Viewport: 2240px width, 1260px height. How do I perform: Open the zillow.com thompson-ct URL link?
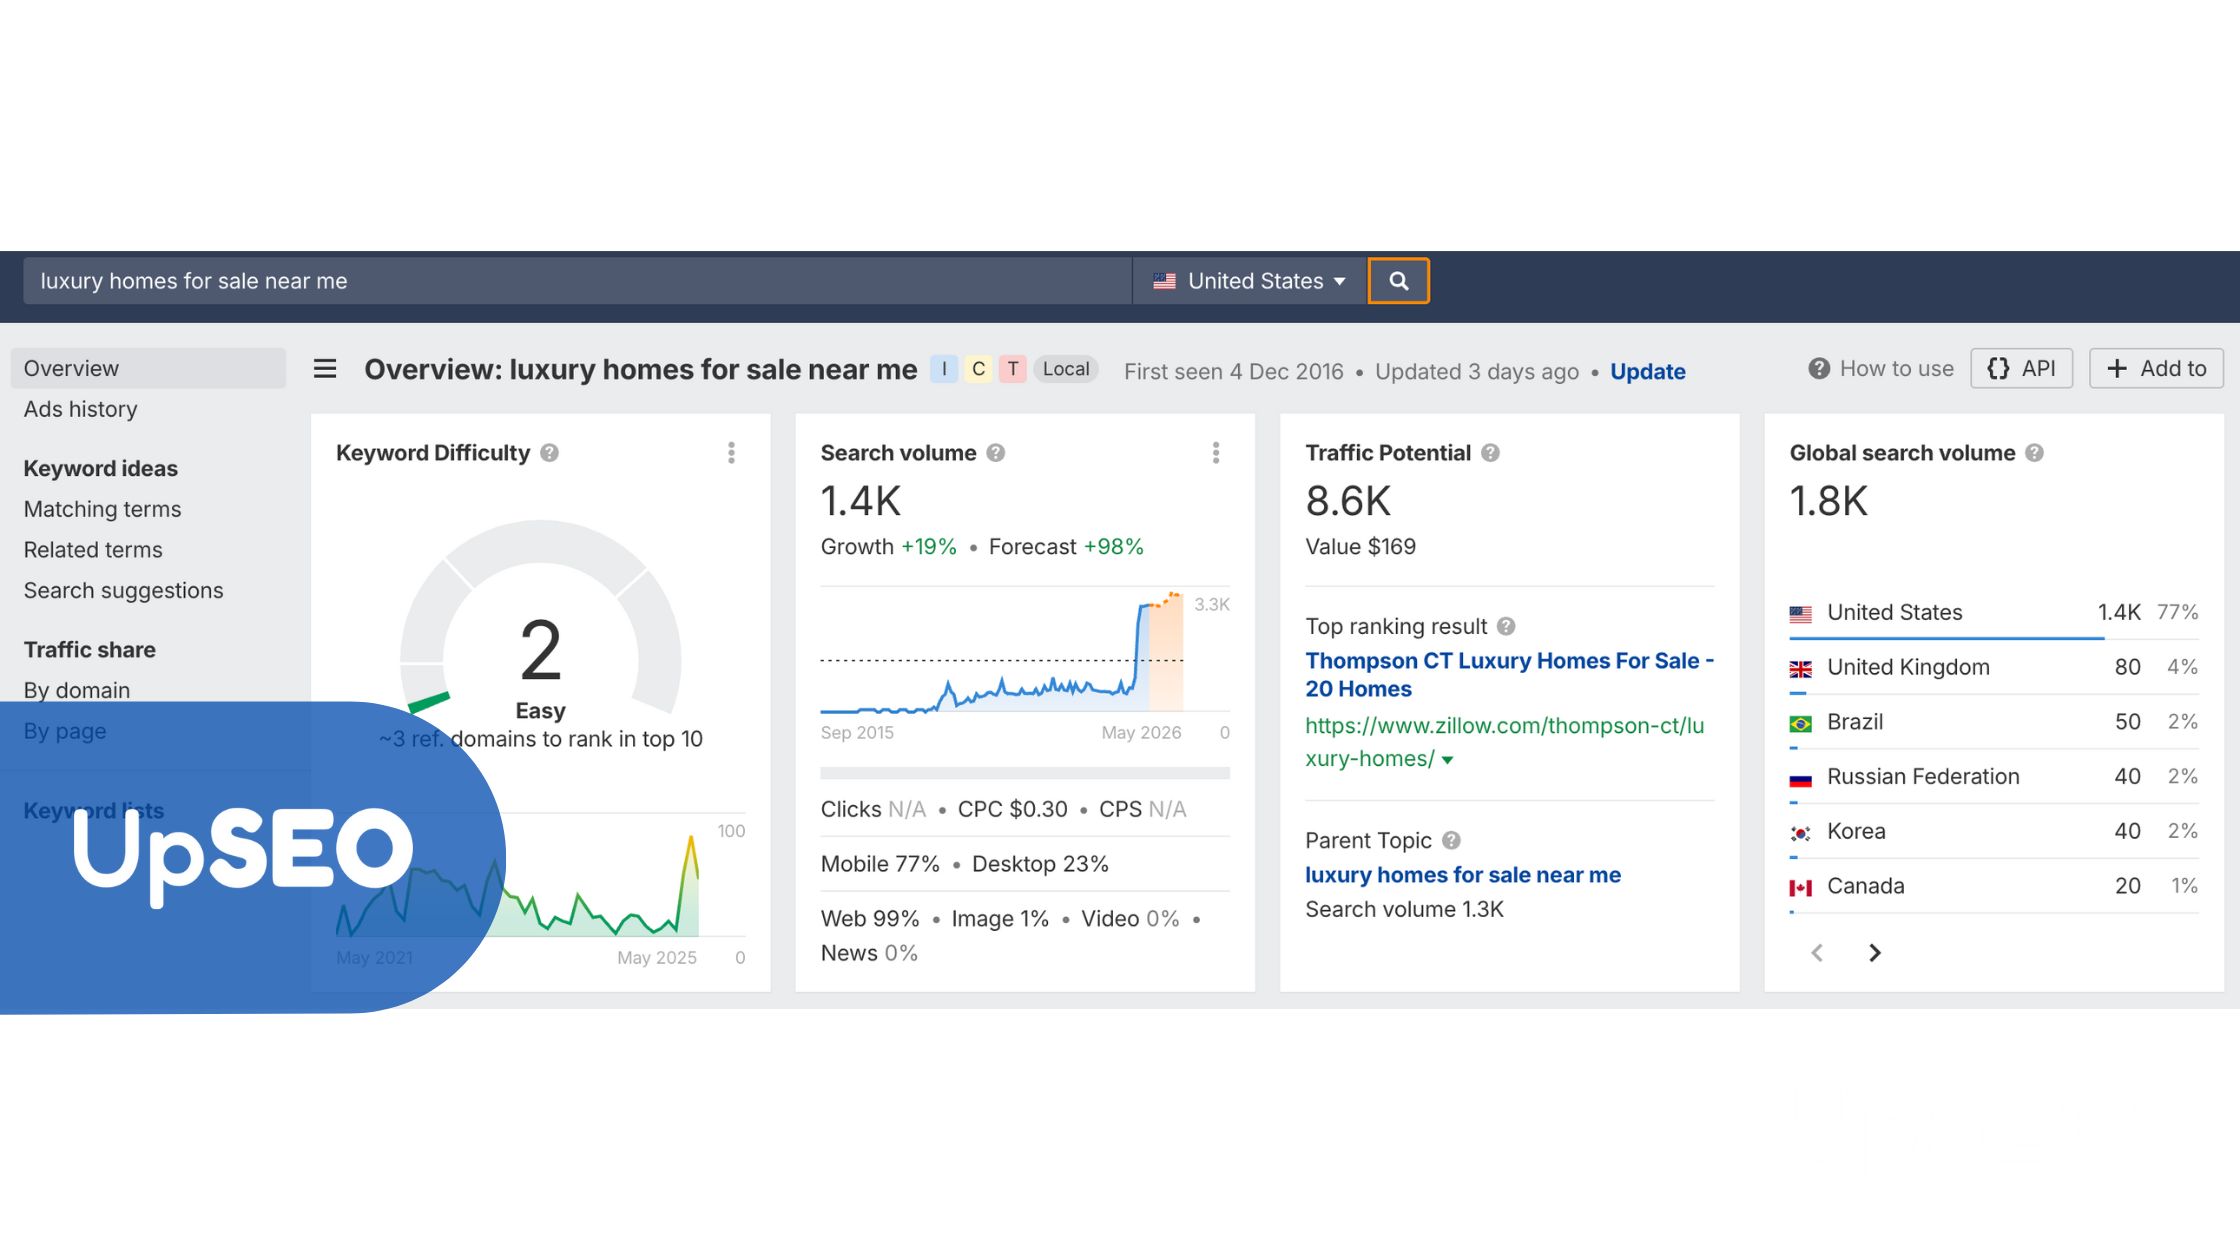pyautogui.click(x=1504, y=742)
